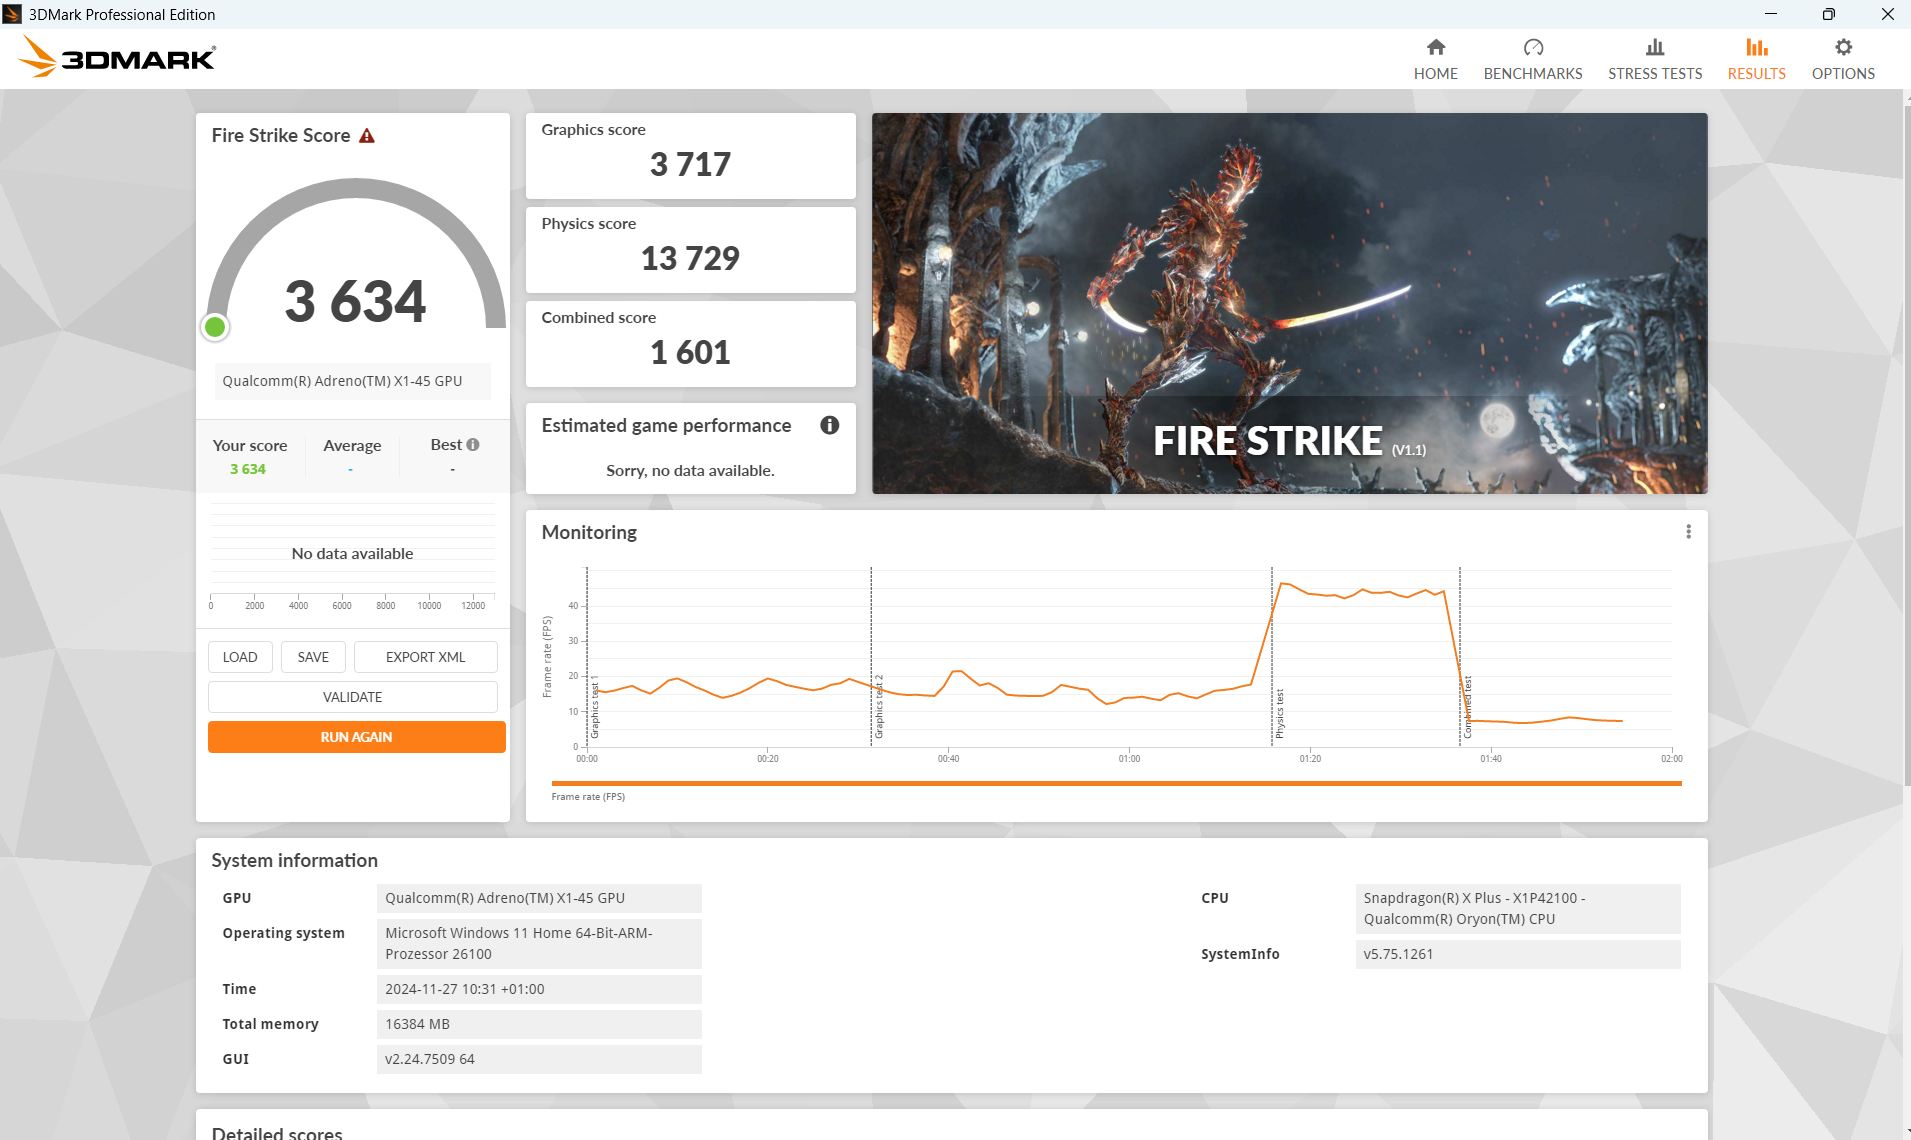Click the green score indicator on gauge

click(x=215, y=327)
